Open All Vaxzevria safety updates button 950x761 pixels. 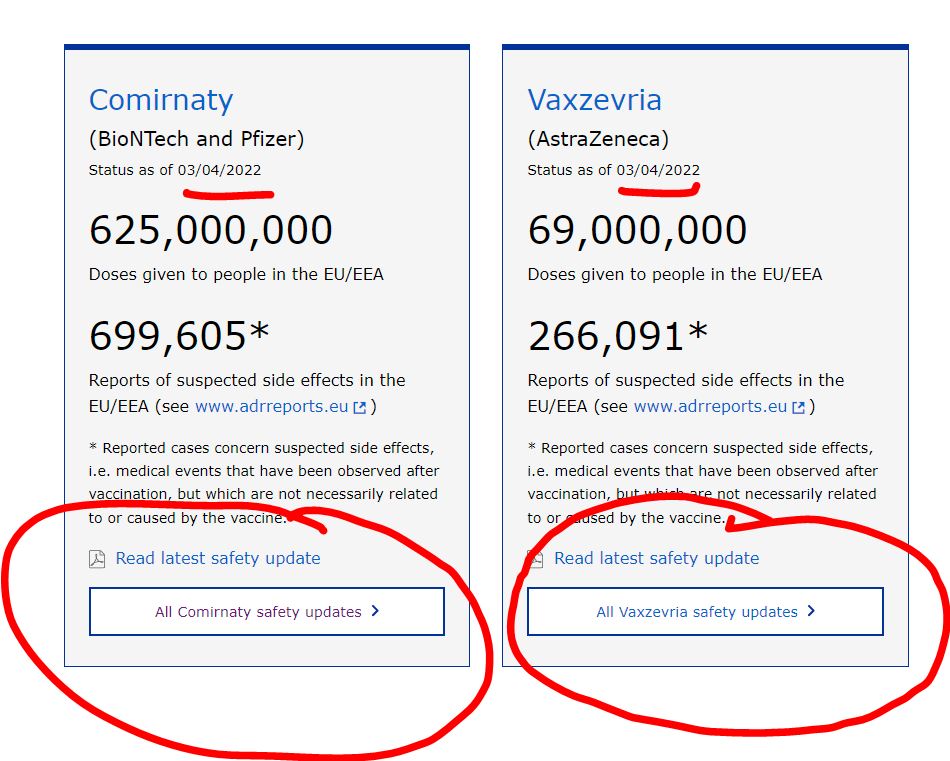click(705, 611)
